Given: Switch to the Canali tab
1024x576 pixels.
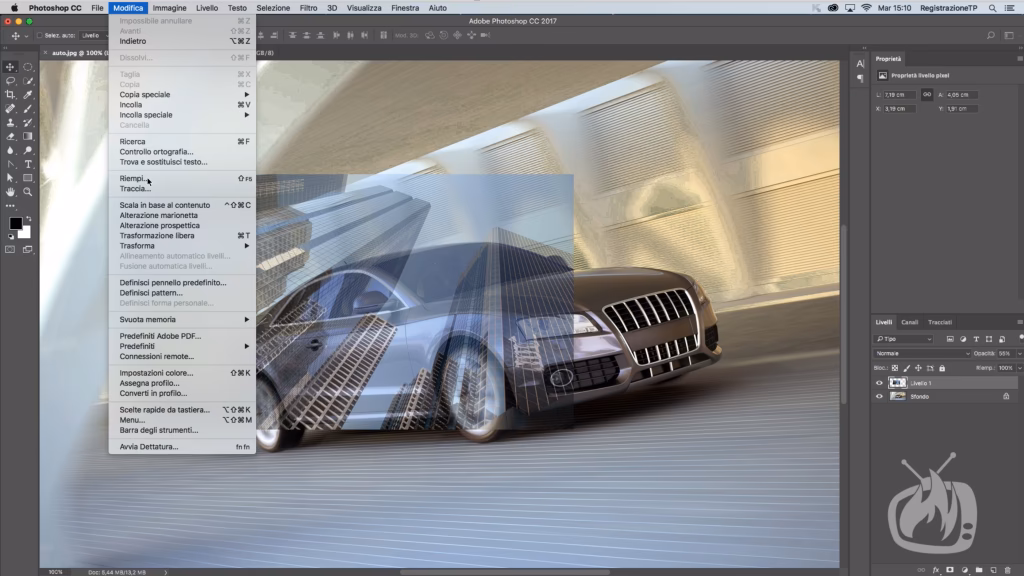Looking at the screenshot, I should [909, 322].
